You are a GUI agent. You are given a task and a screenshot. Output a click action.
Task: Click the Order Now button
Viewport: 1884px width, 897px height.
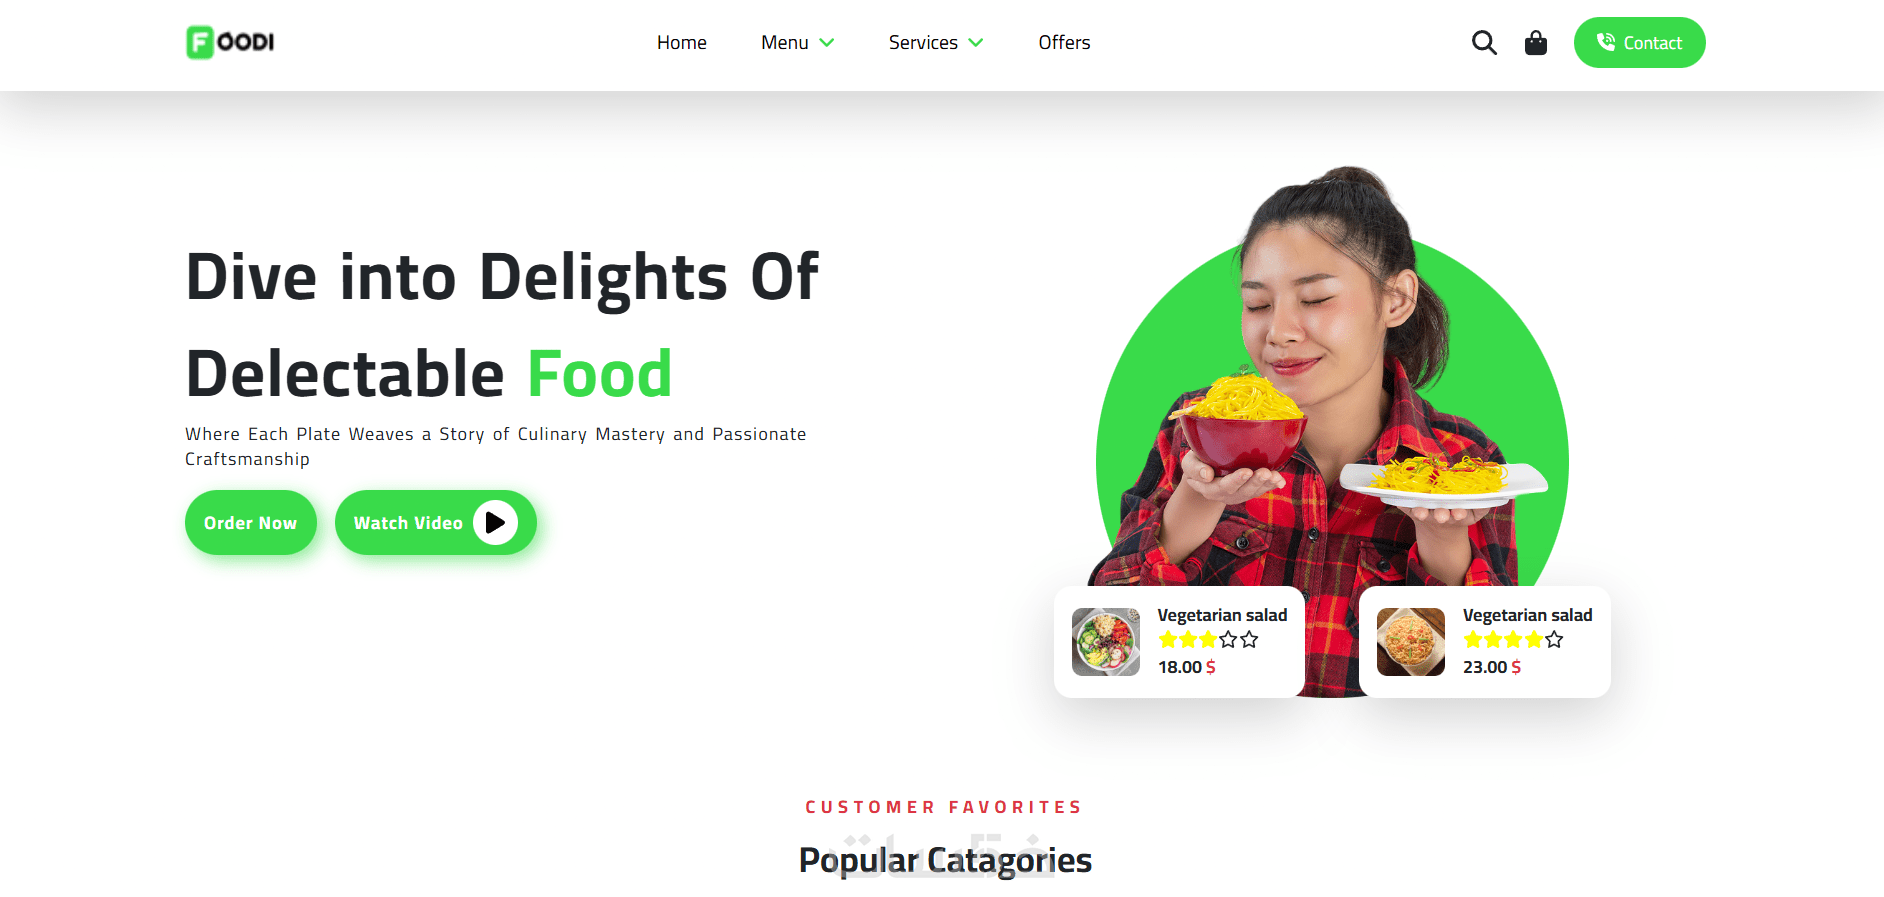[251, 522]
